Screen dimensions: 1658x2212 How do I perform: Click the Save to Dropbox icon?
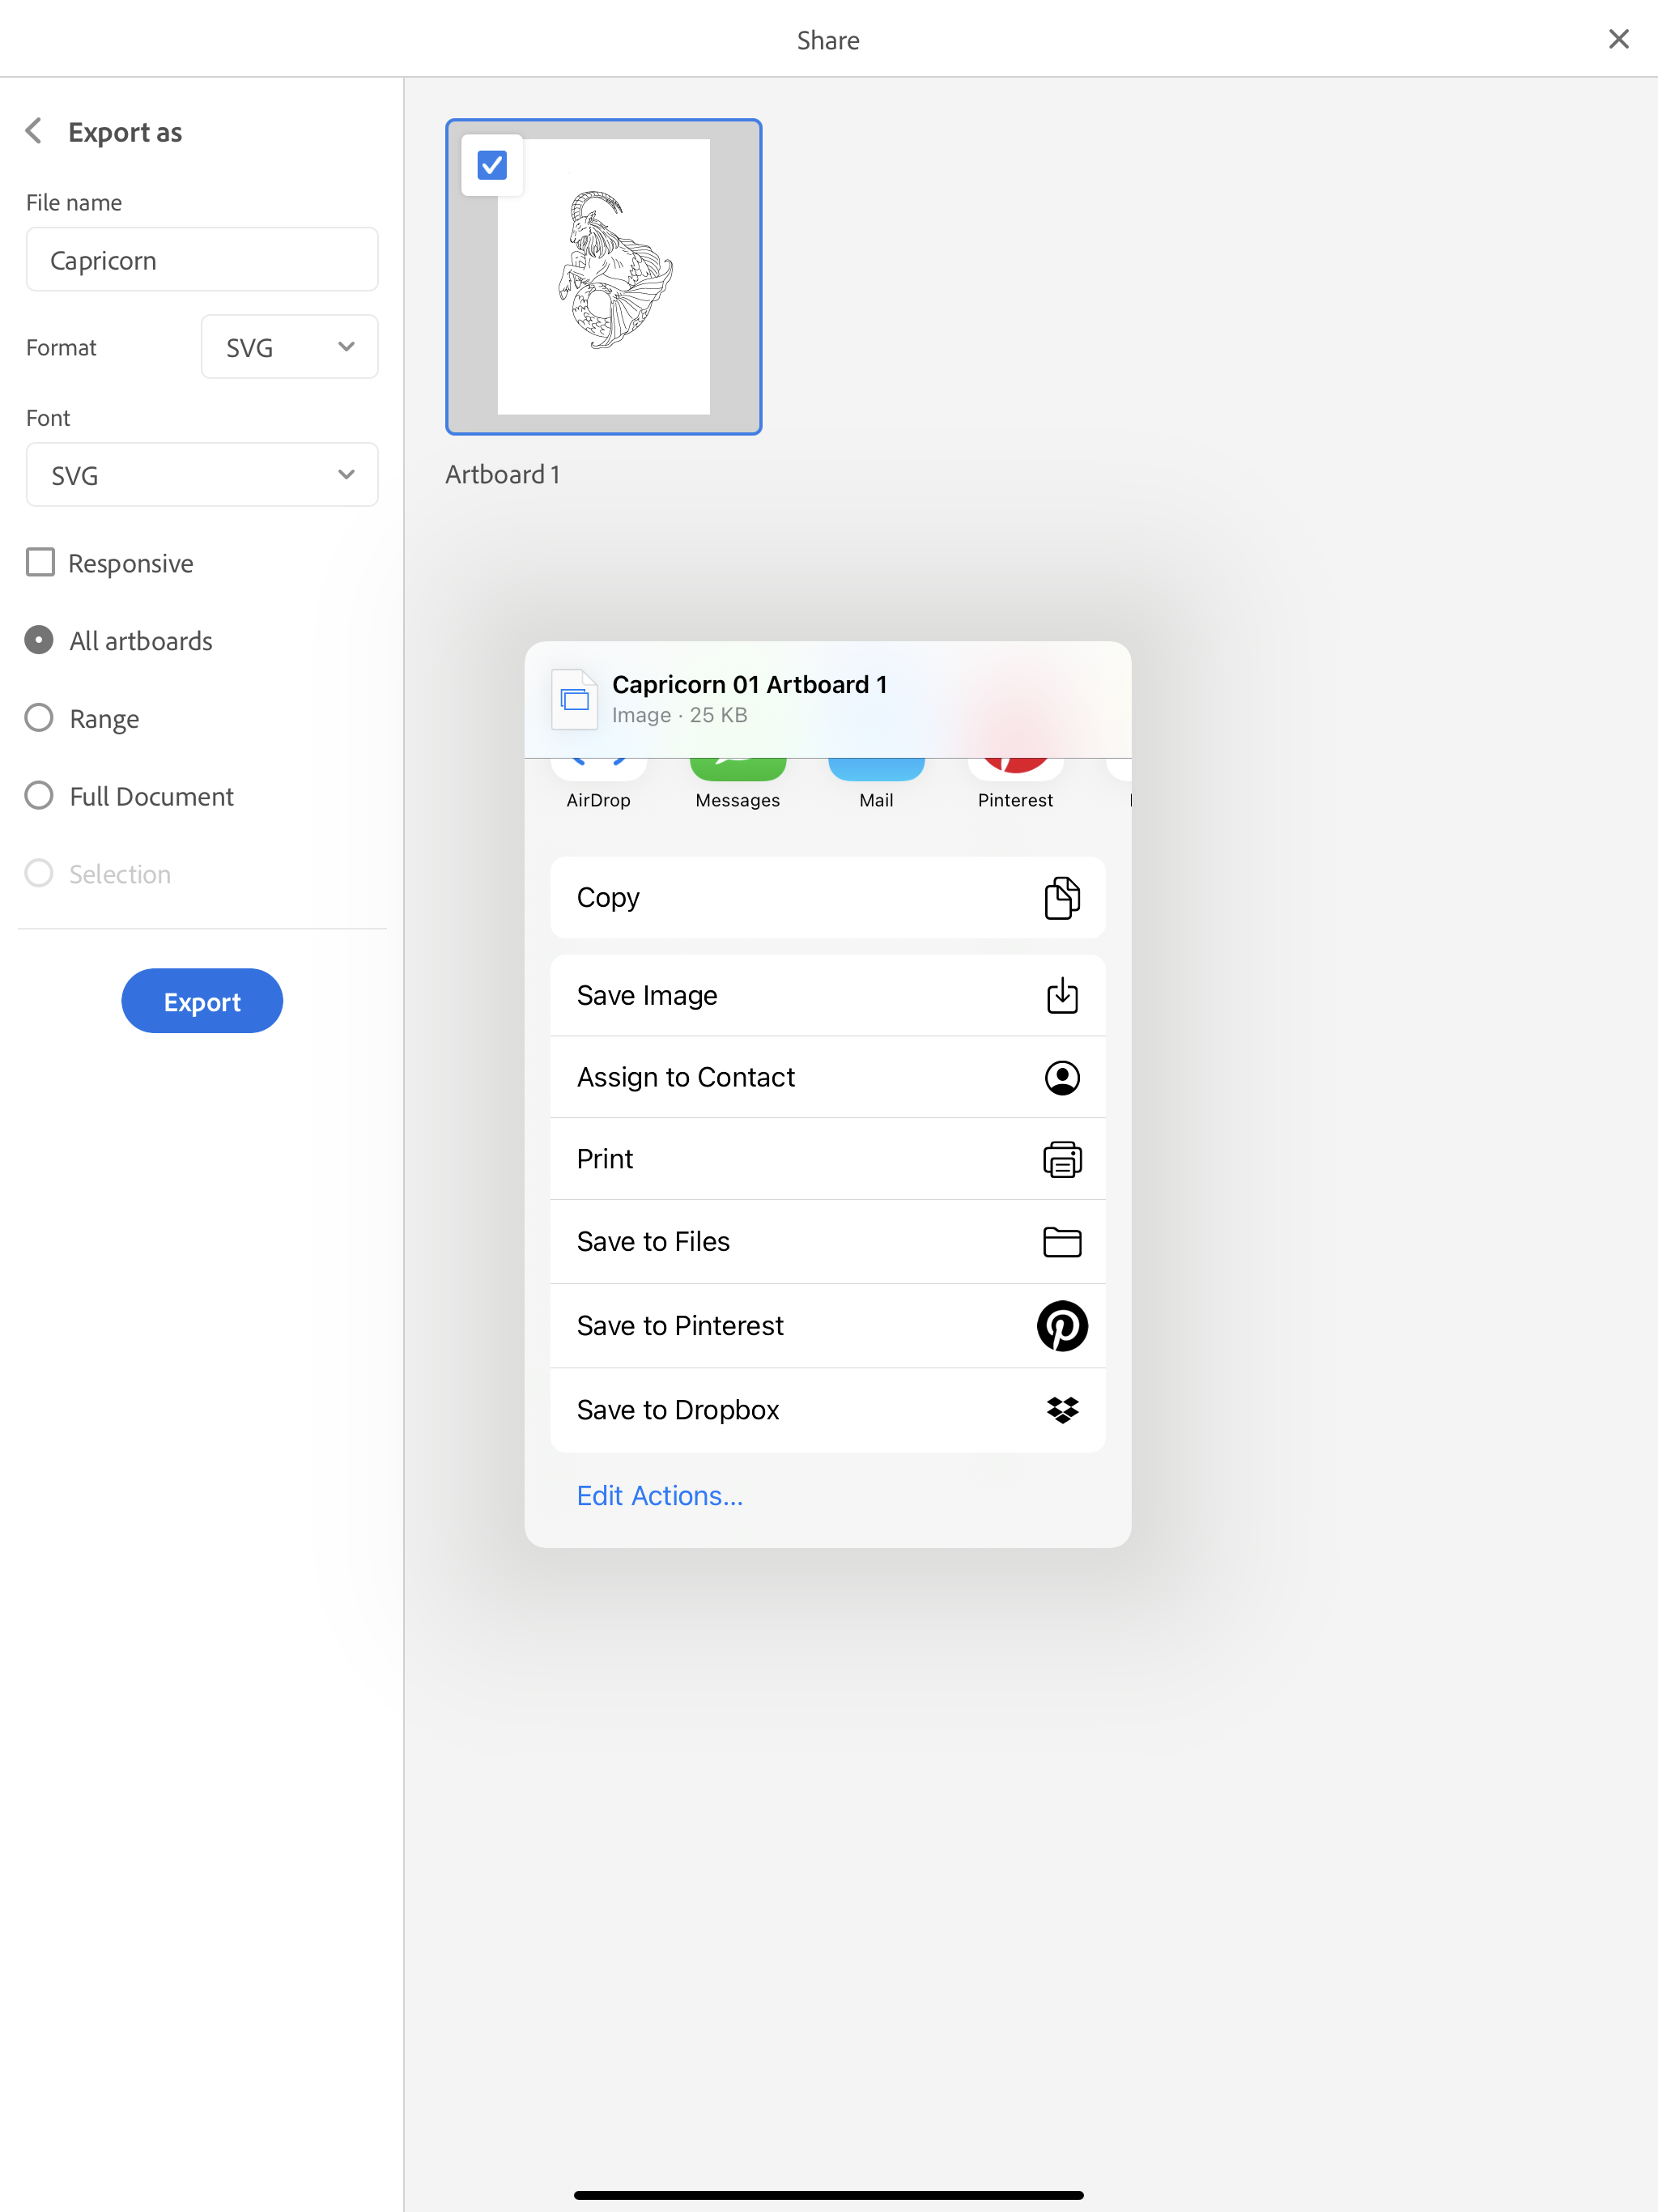click(1061, 1409)
